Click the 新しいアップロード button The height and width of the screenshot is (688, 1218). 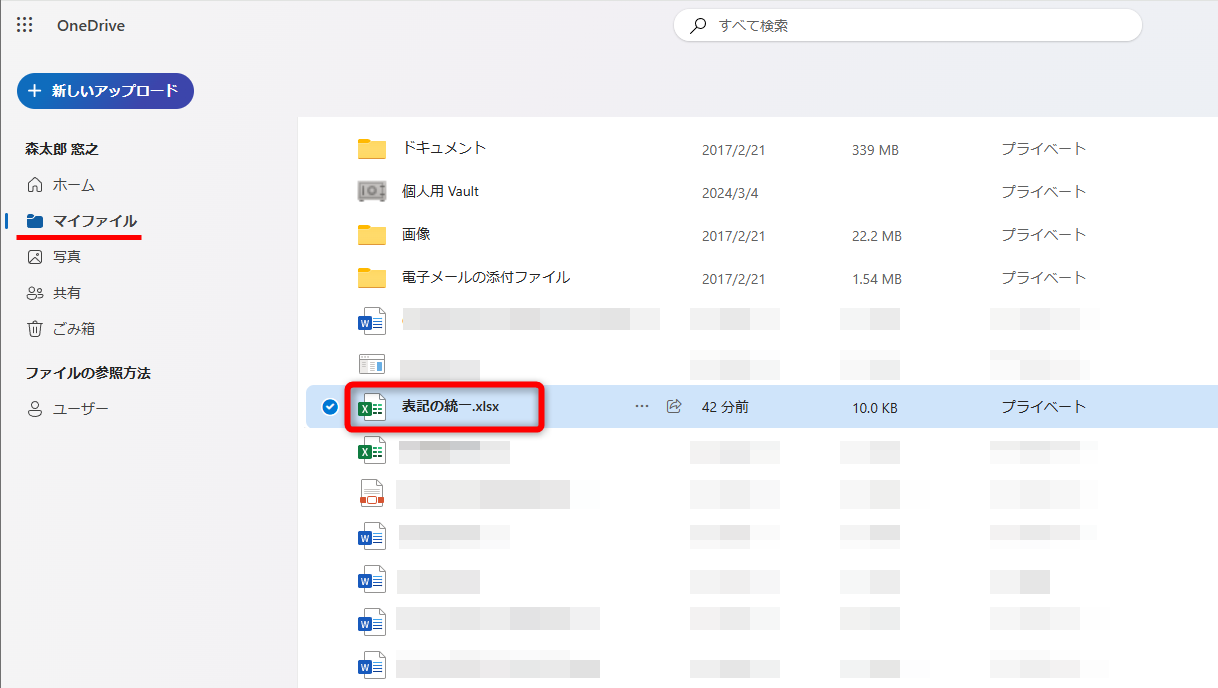(105, 90)
